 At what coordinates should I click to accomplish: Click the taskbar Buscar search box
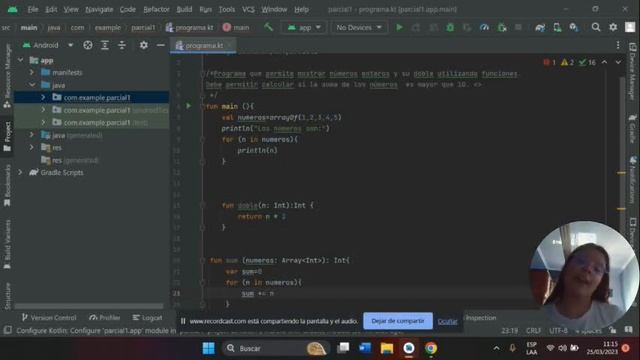[x=276, y=348]
